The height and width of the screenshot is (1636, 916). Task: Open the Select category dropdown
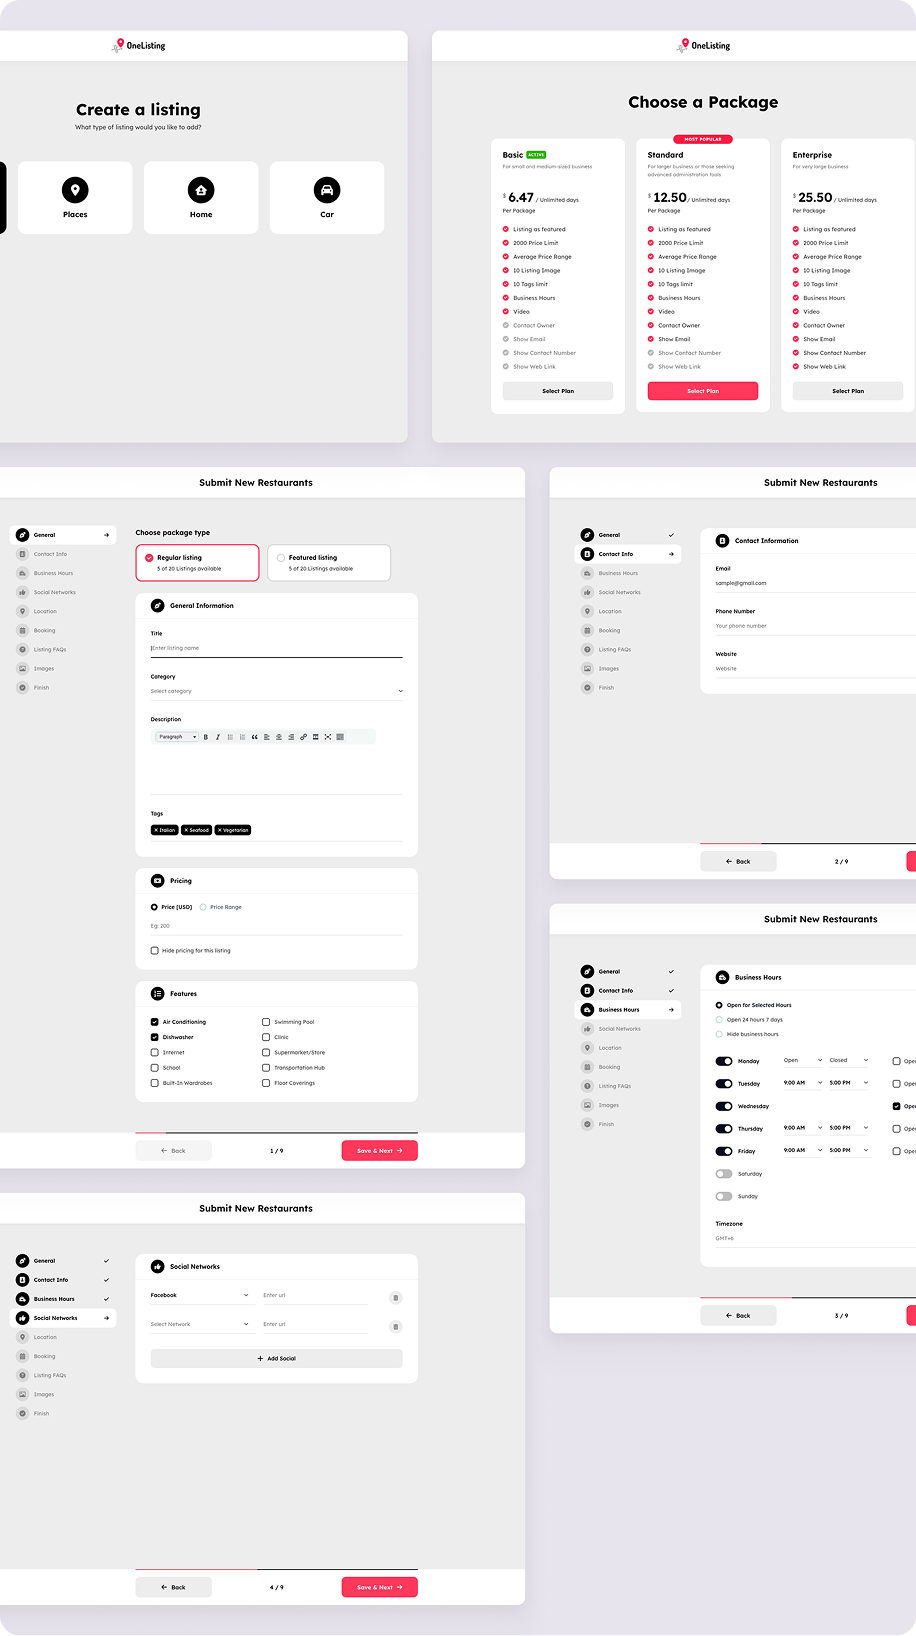pos(277,691)
